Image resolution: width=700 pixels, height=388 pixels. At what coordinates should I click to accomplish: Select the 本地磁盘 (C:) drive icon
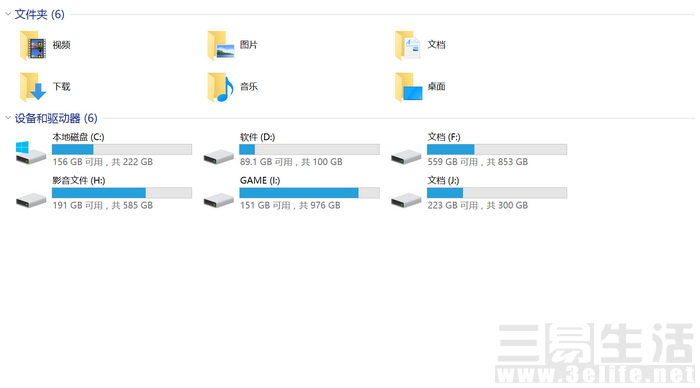tap(31, 152)
